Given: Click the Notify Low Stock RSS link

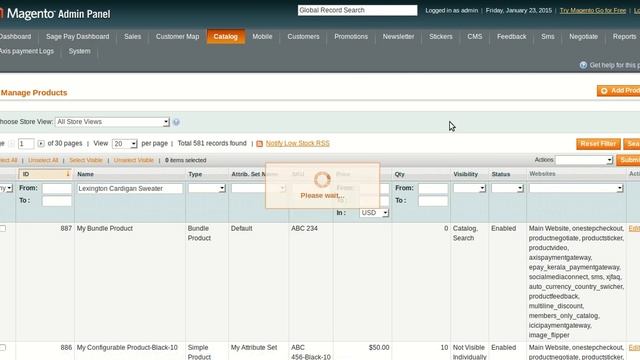Looking at the screenshot, I should (x=298, y=144).
